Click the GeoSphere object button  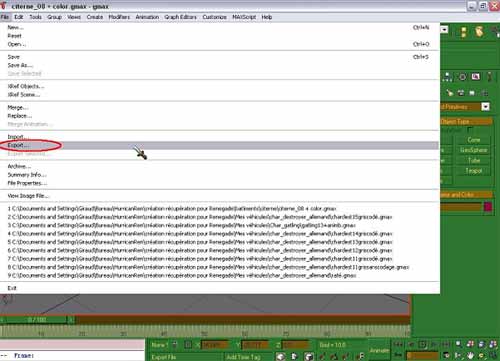(x=474, y=150)
